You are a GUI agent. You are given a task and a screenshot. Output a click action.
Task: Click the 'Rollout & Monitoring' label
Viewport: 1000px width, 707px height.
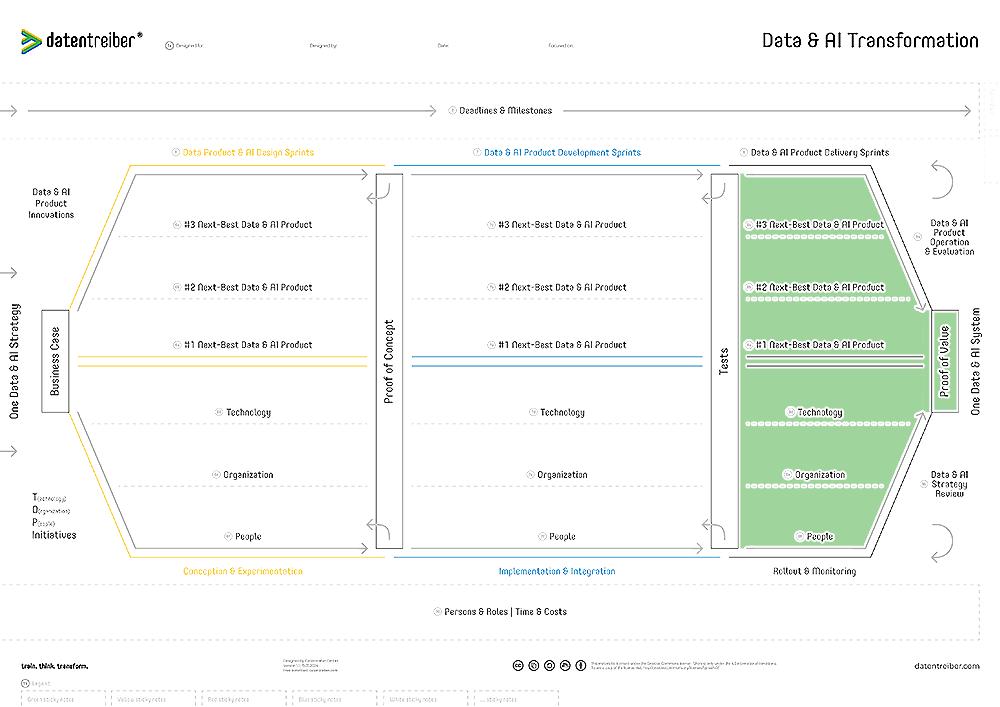[x=814, y=571]
